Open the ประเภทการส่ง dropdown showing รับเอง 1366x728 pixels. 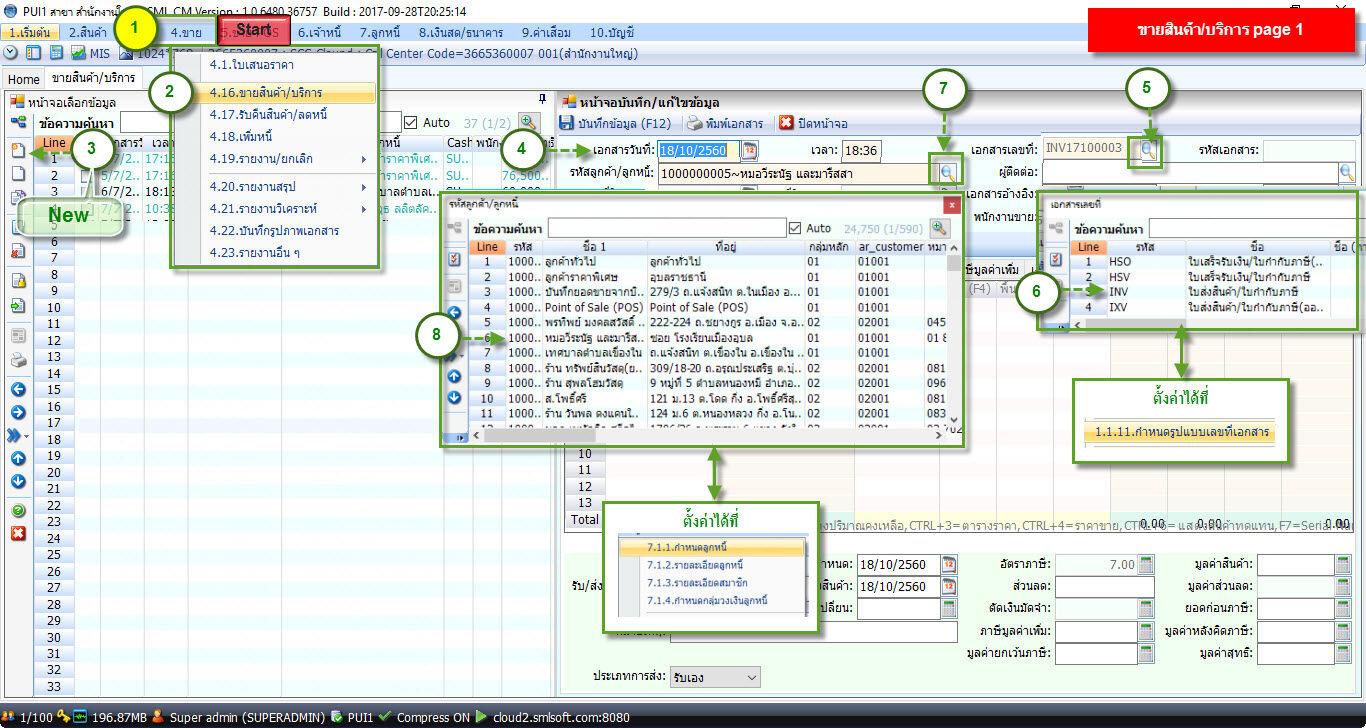[x=715, y=677]
